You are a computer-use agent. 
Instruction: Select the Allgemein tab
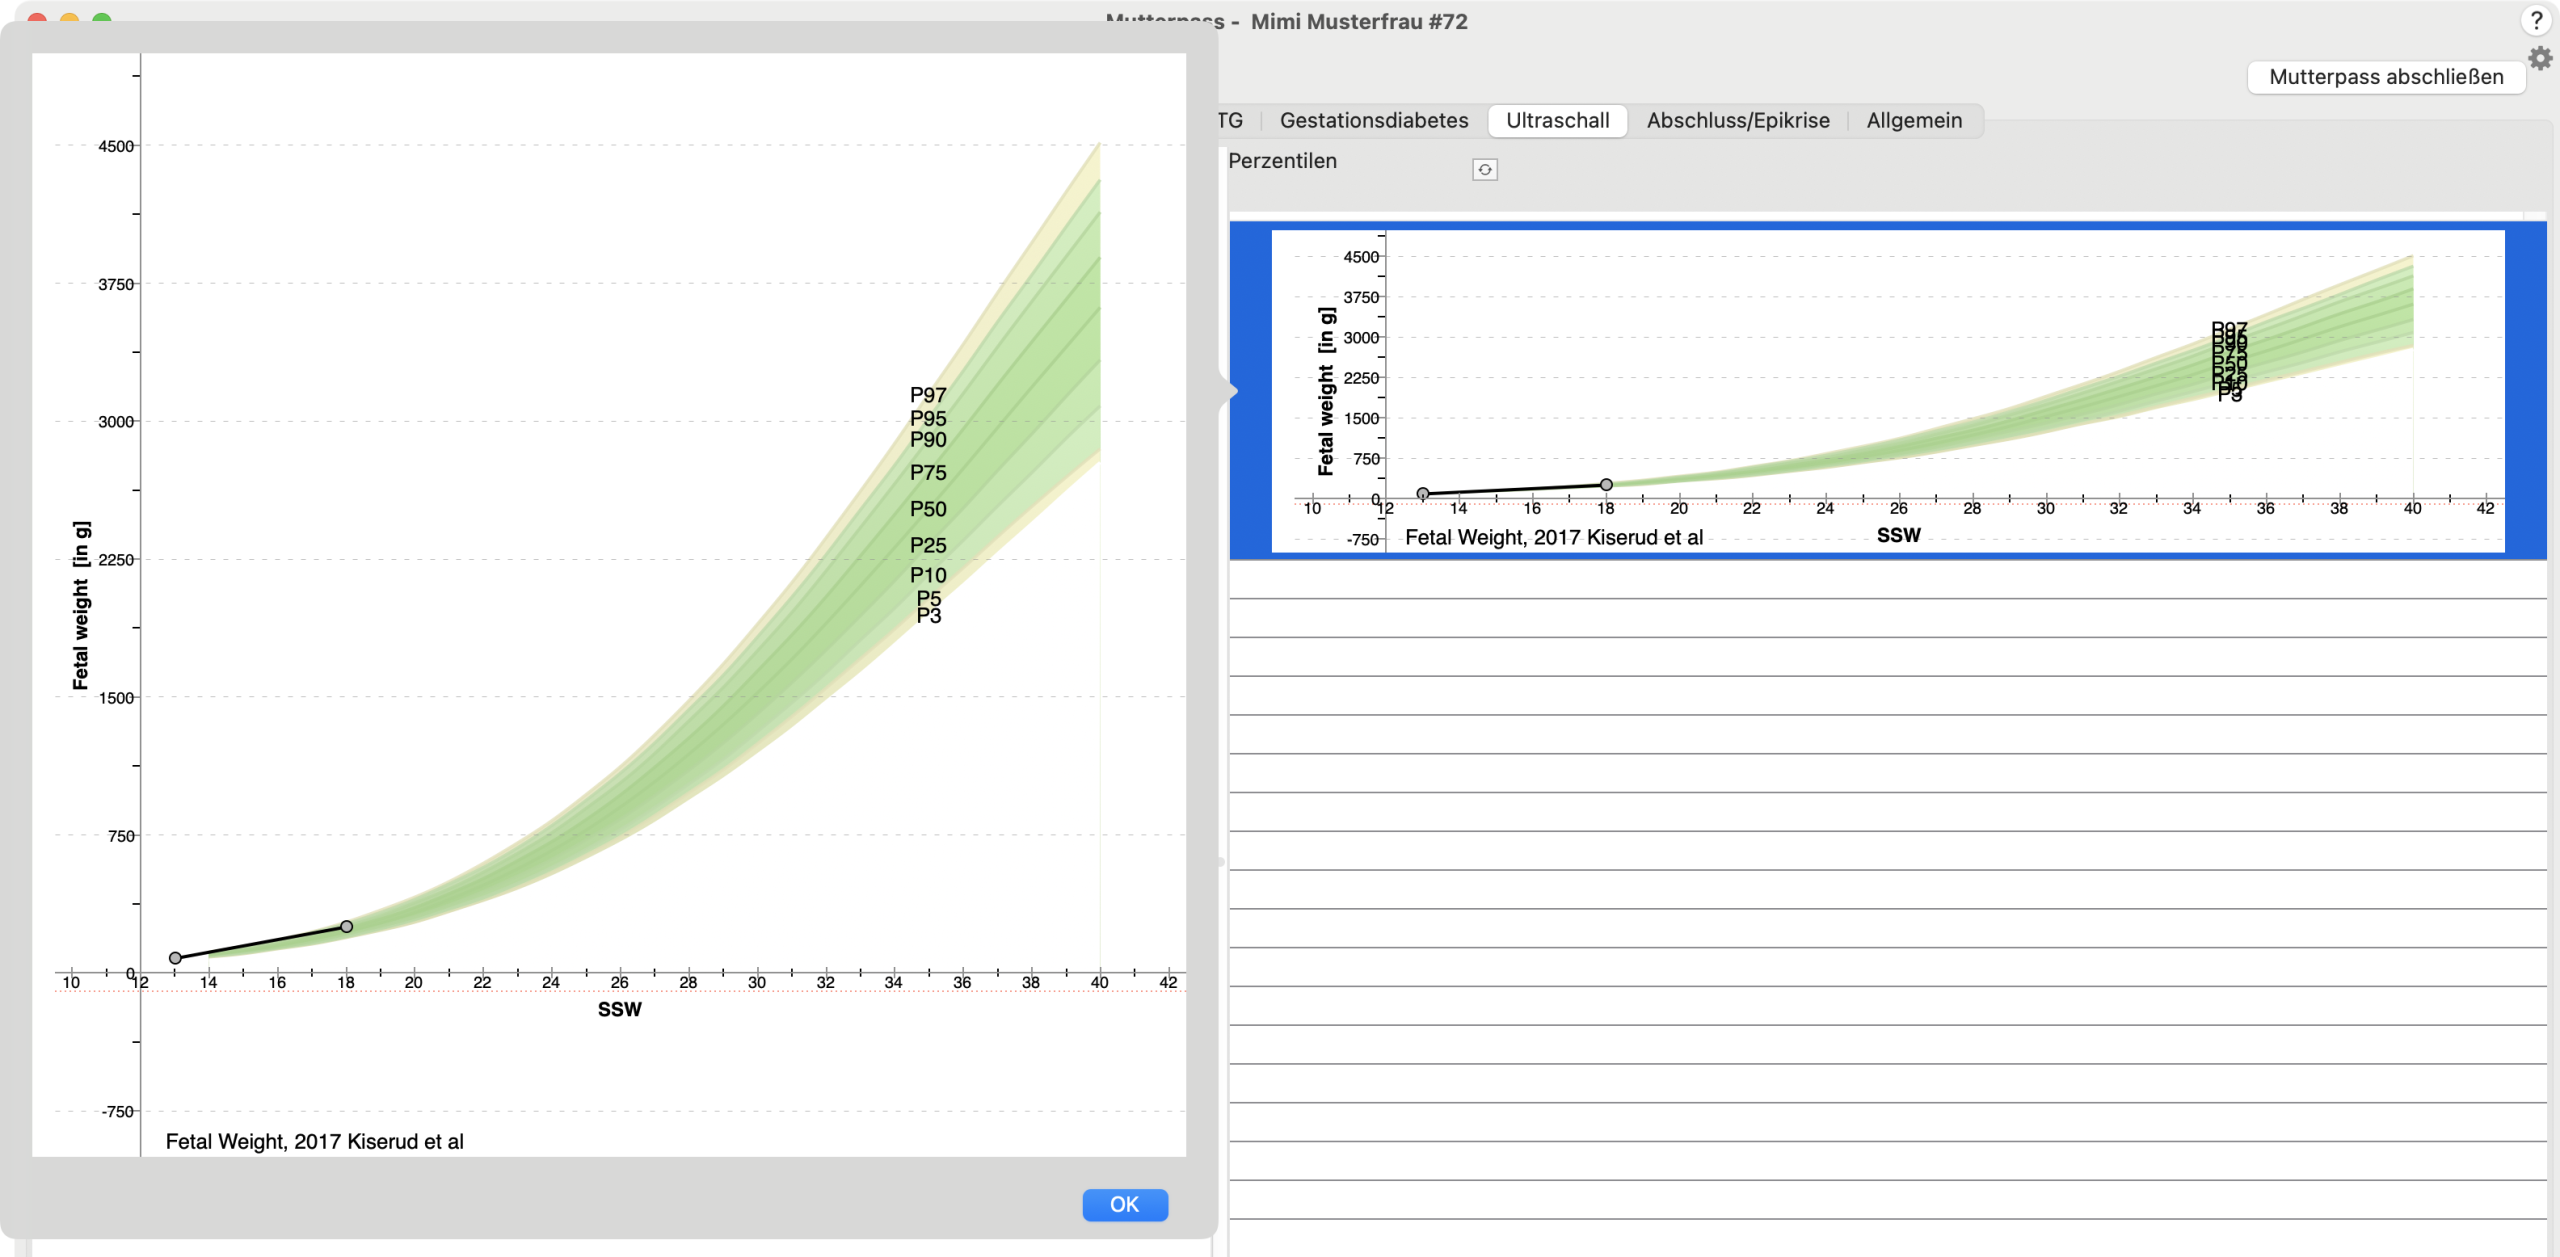click(1913, 121)
